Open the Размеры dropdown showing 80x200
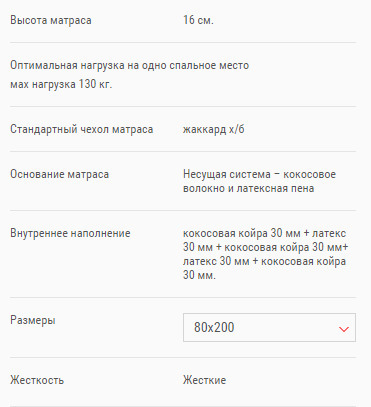The height and width of the screenshot is (407, 371). [x=269, y=327]
